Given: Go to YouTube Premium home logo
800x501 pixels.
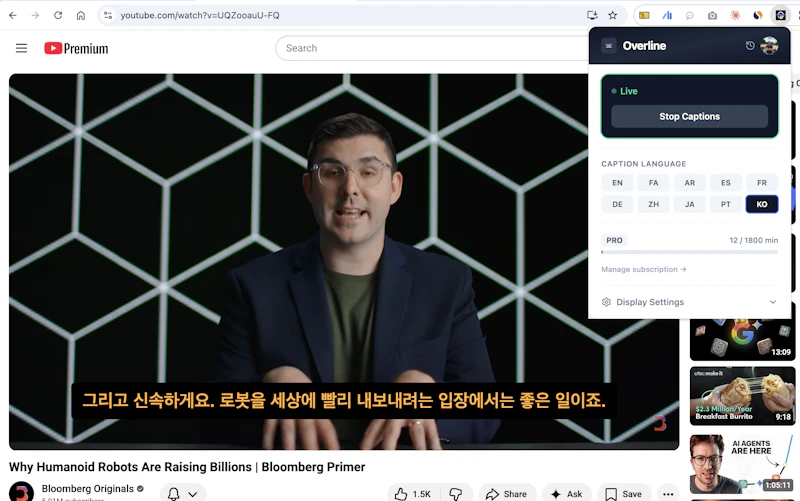Looking at the screenshot, I should tap(76, 48).
